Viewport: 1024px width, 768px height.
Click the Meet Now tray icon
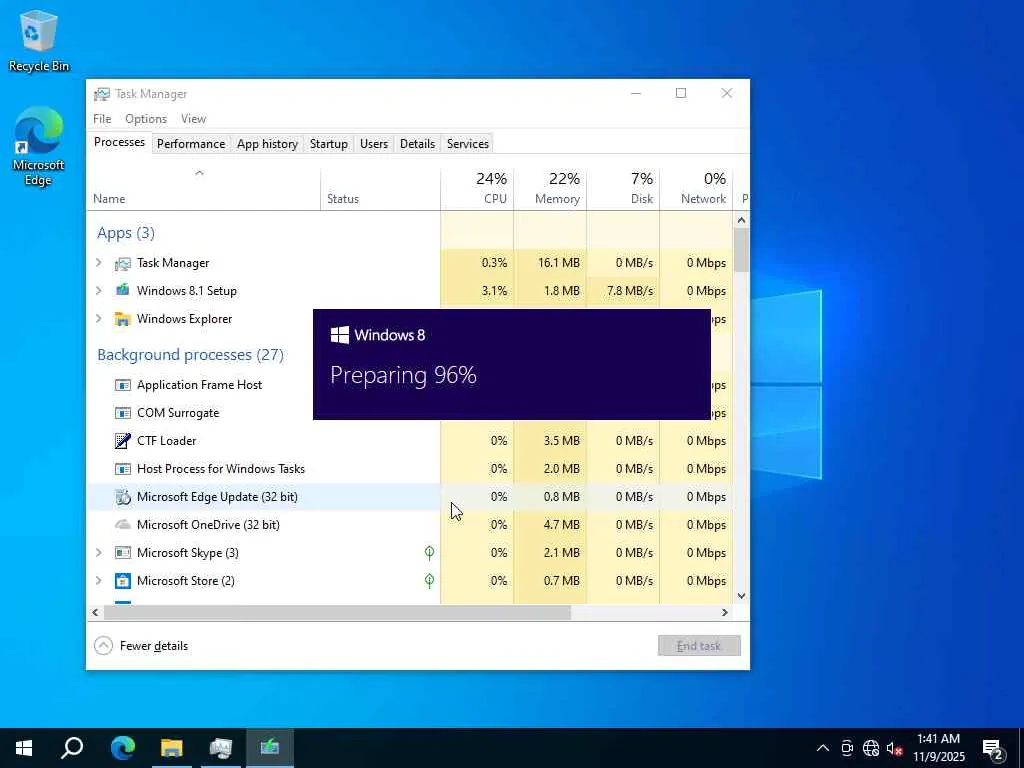click(847, 748)
